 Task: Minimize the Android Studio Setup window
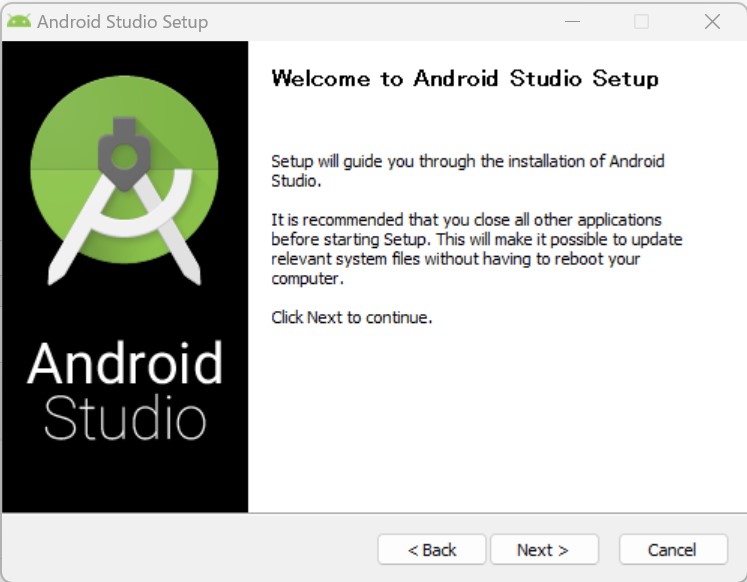click(572, 21)
